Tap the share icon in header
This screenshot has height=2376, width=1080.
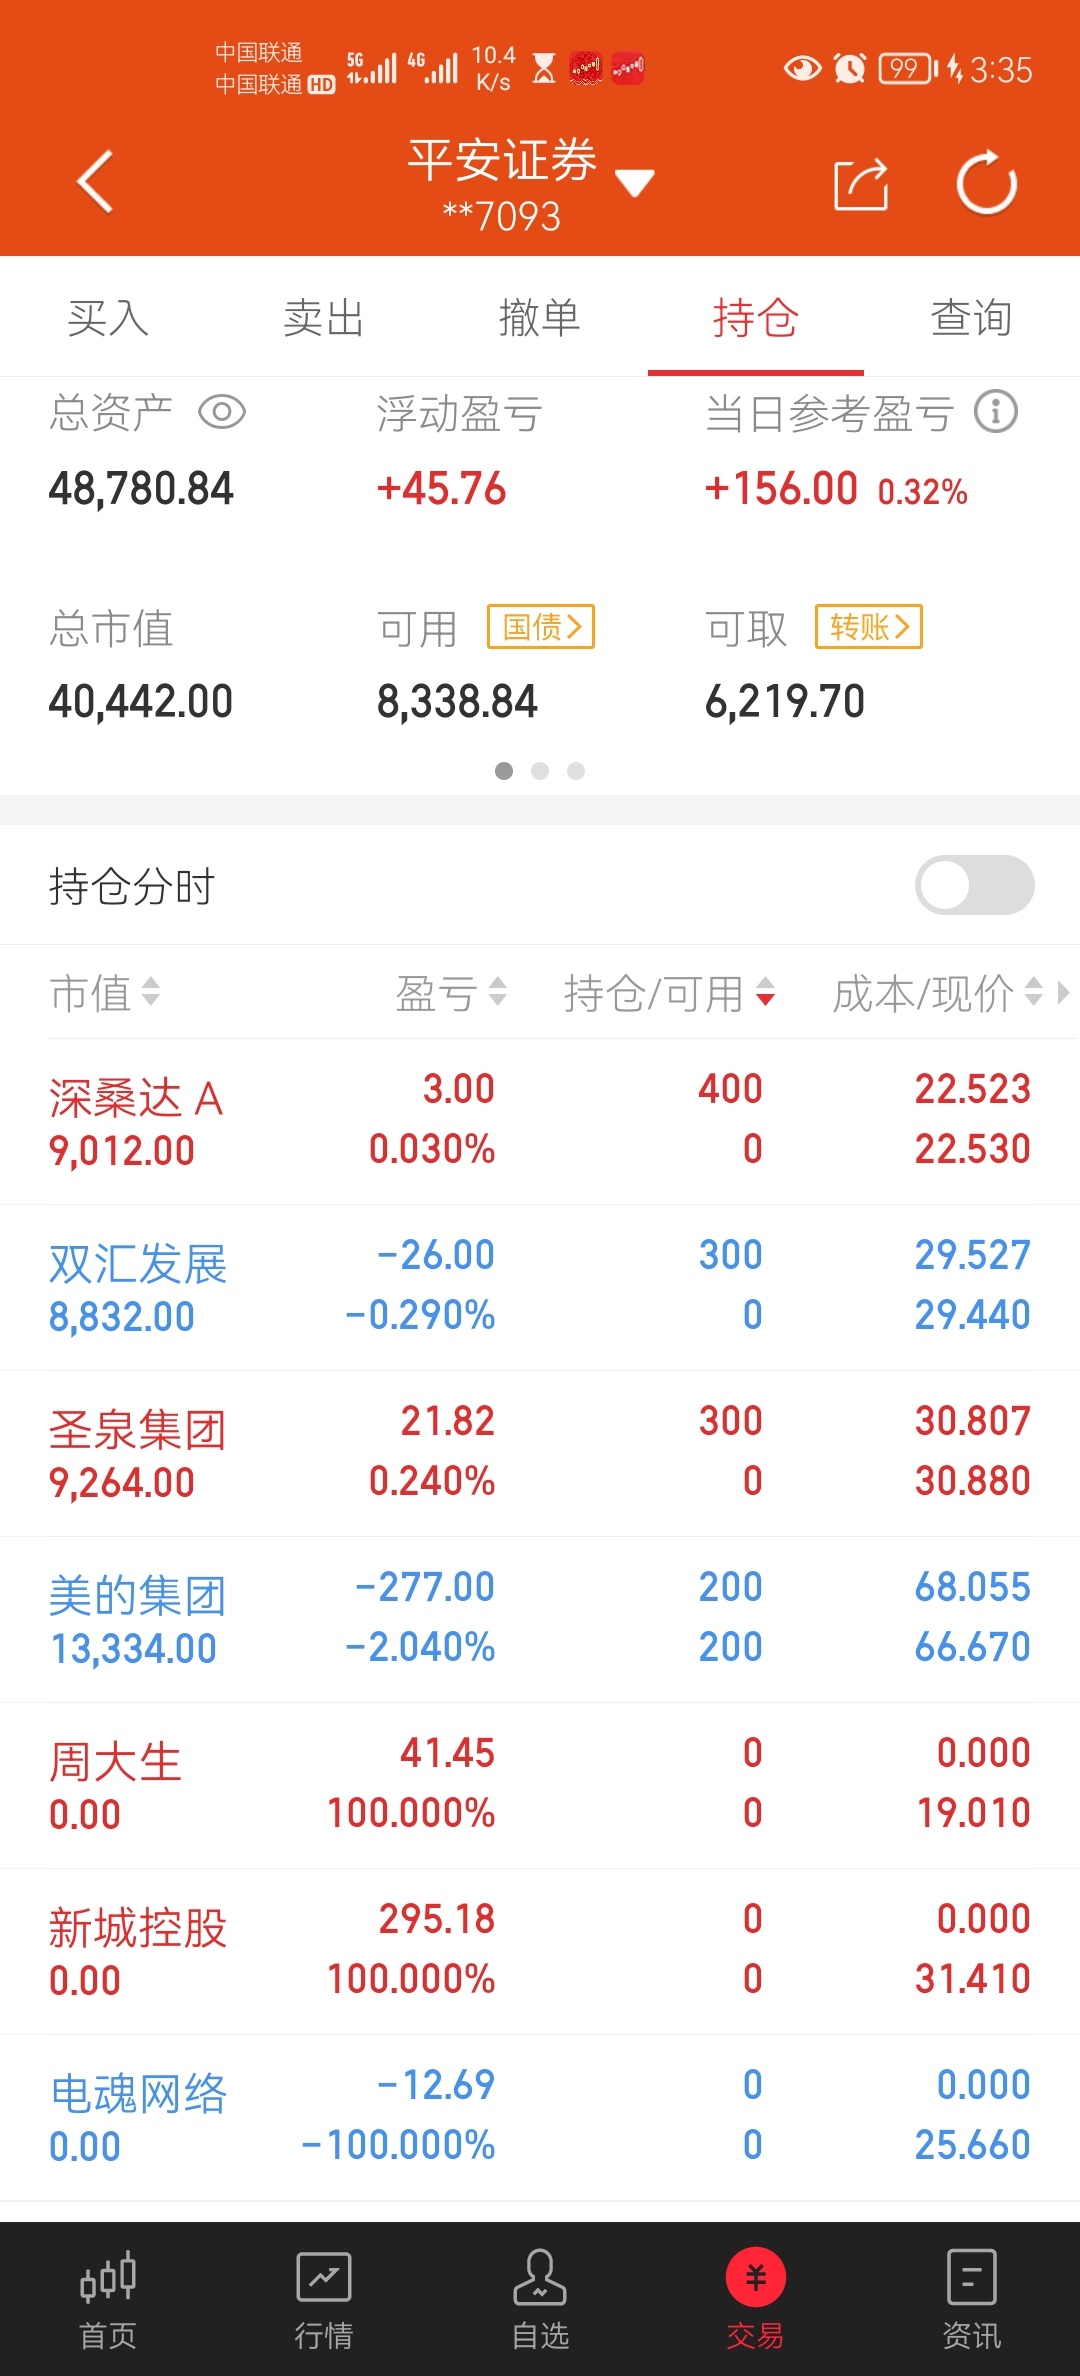860,184
